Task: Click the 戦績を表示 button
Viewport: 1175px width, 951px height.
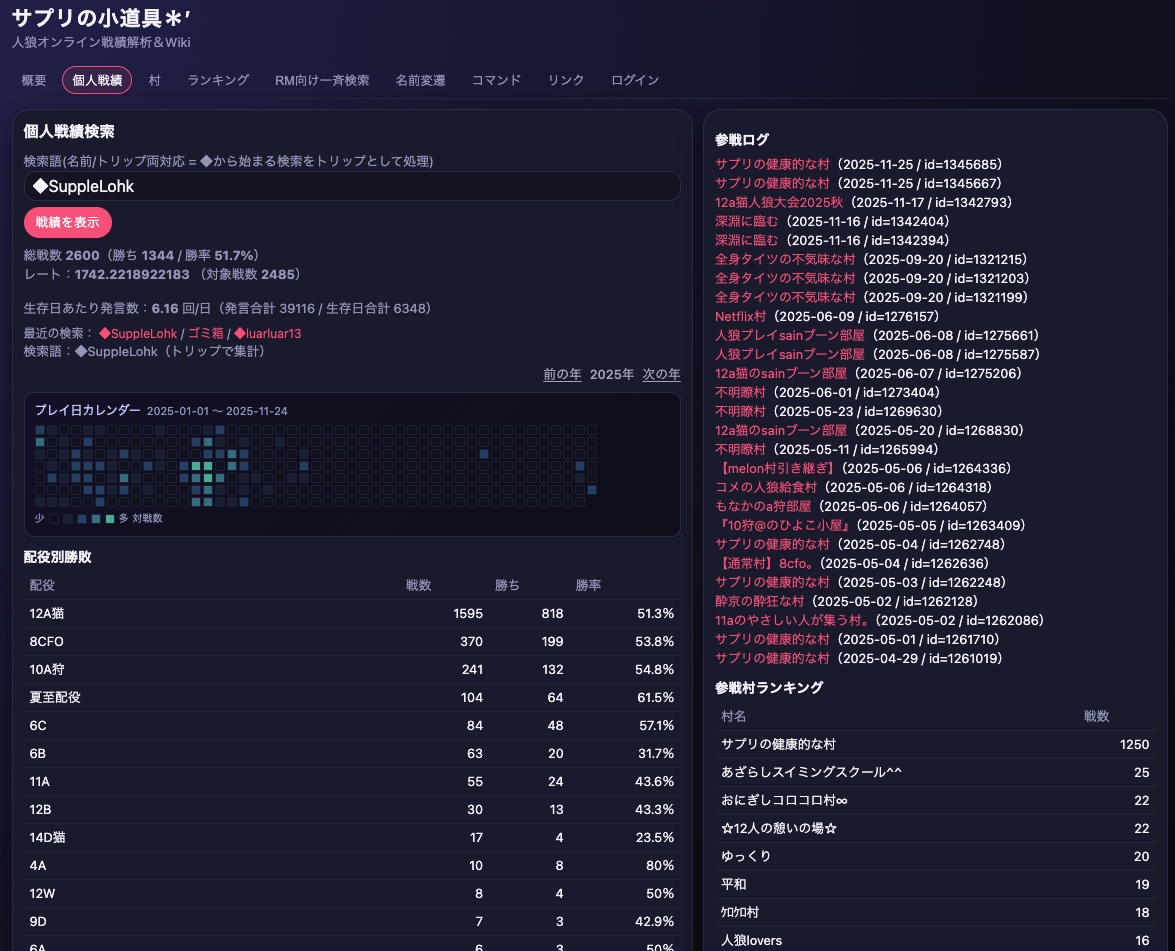Action: tap(67, 222)
